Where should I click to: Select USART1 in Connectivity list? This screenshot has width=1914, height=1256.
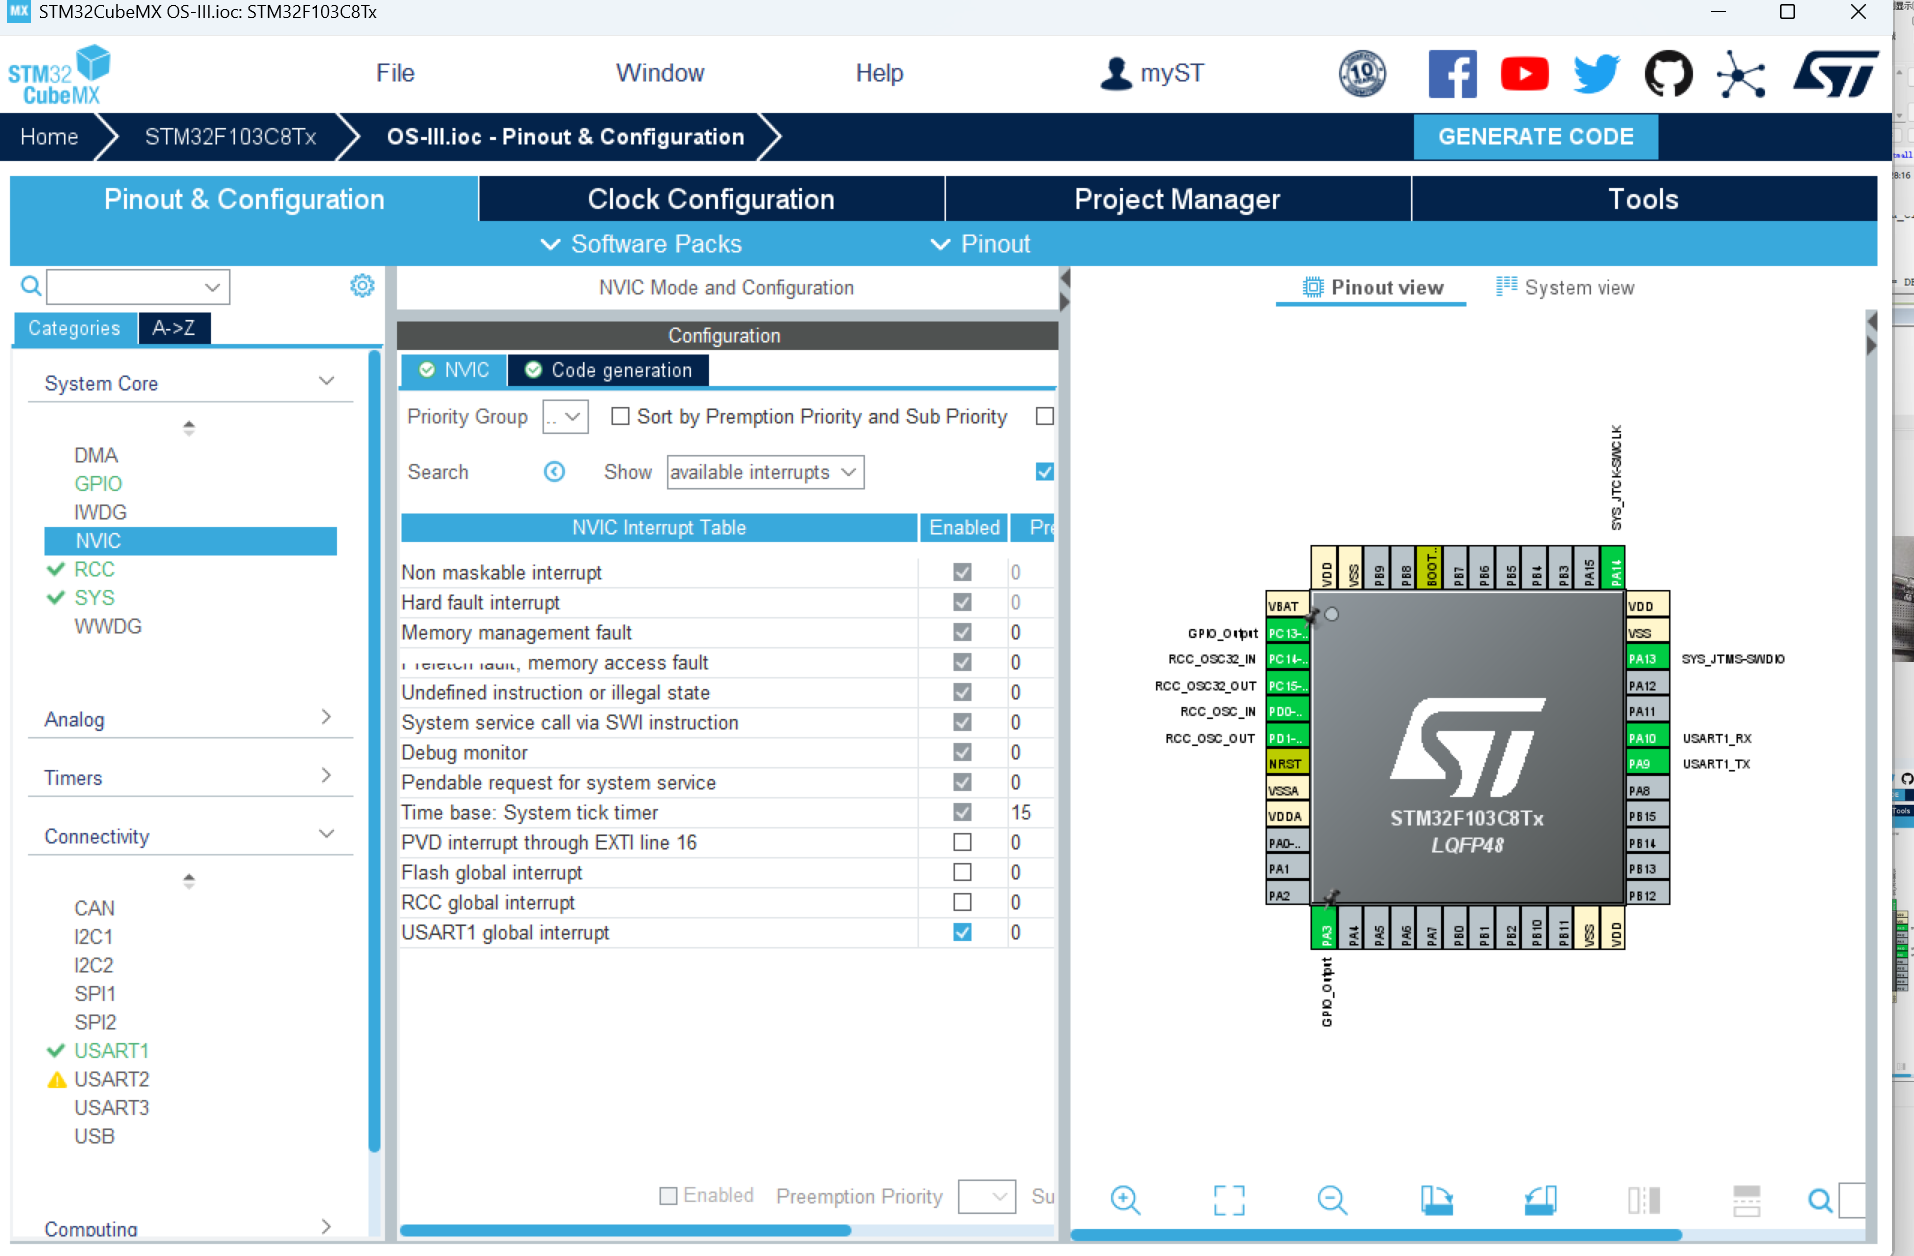(x=111, y=1050)
